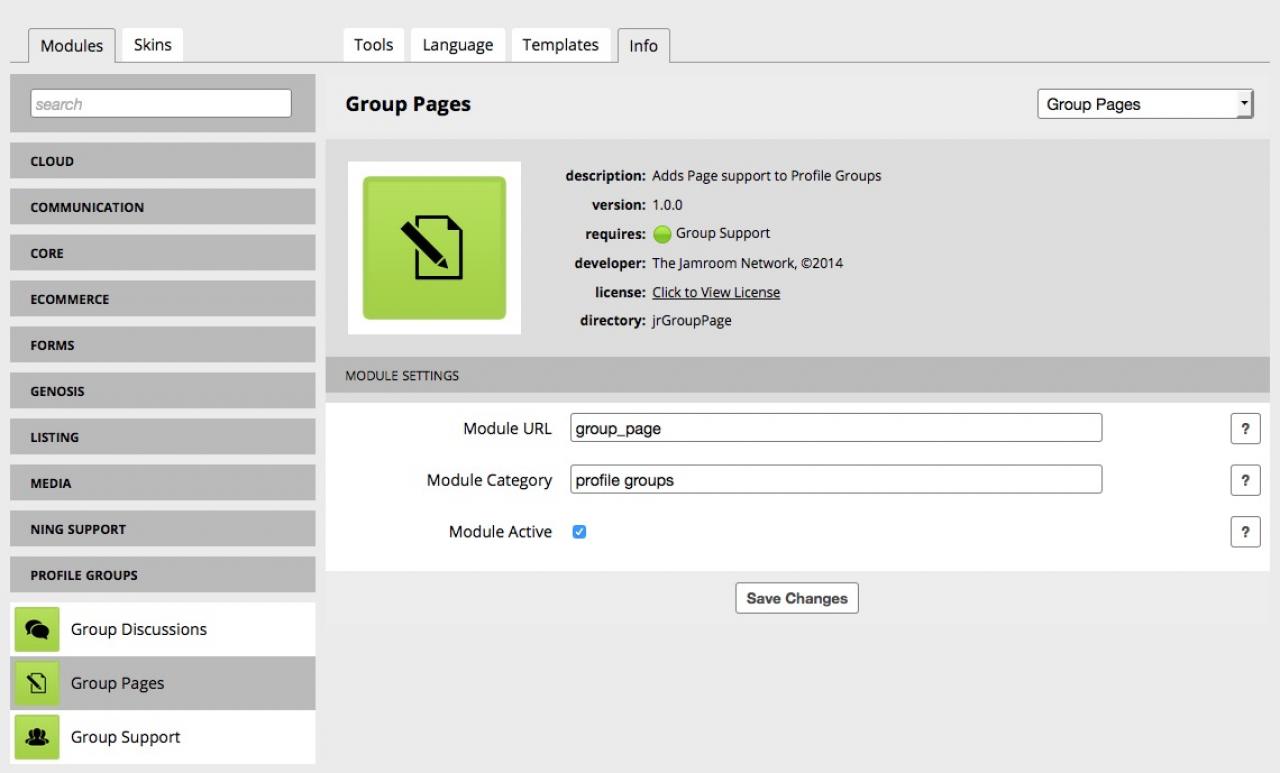Click the Module URL text field
Image resolution: width=1280 pixels, height=773 pixels.
tap(835, 429)
